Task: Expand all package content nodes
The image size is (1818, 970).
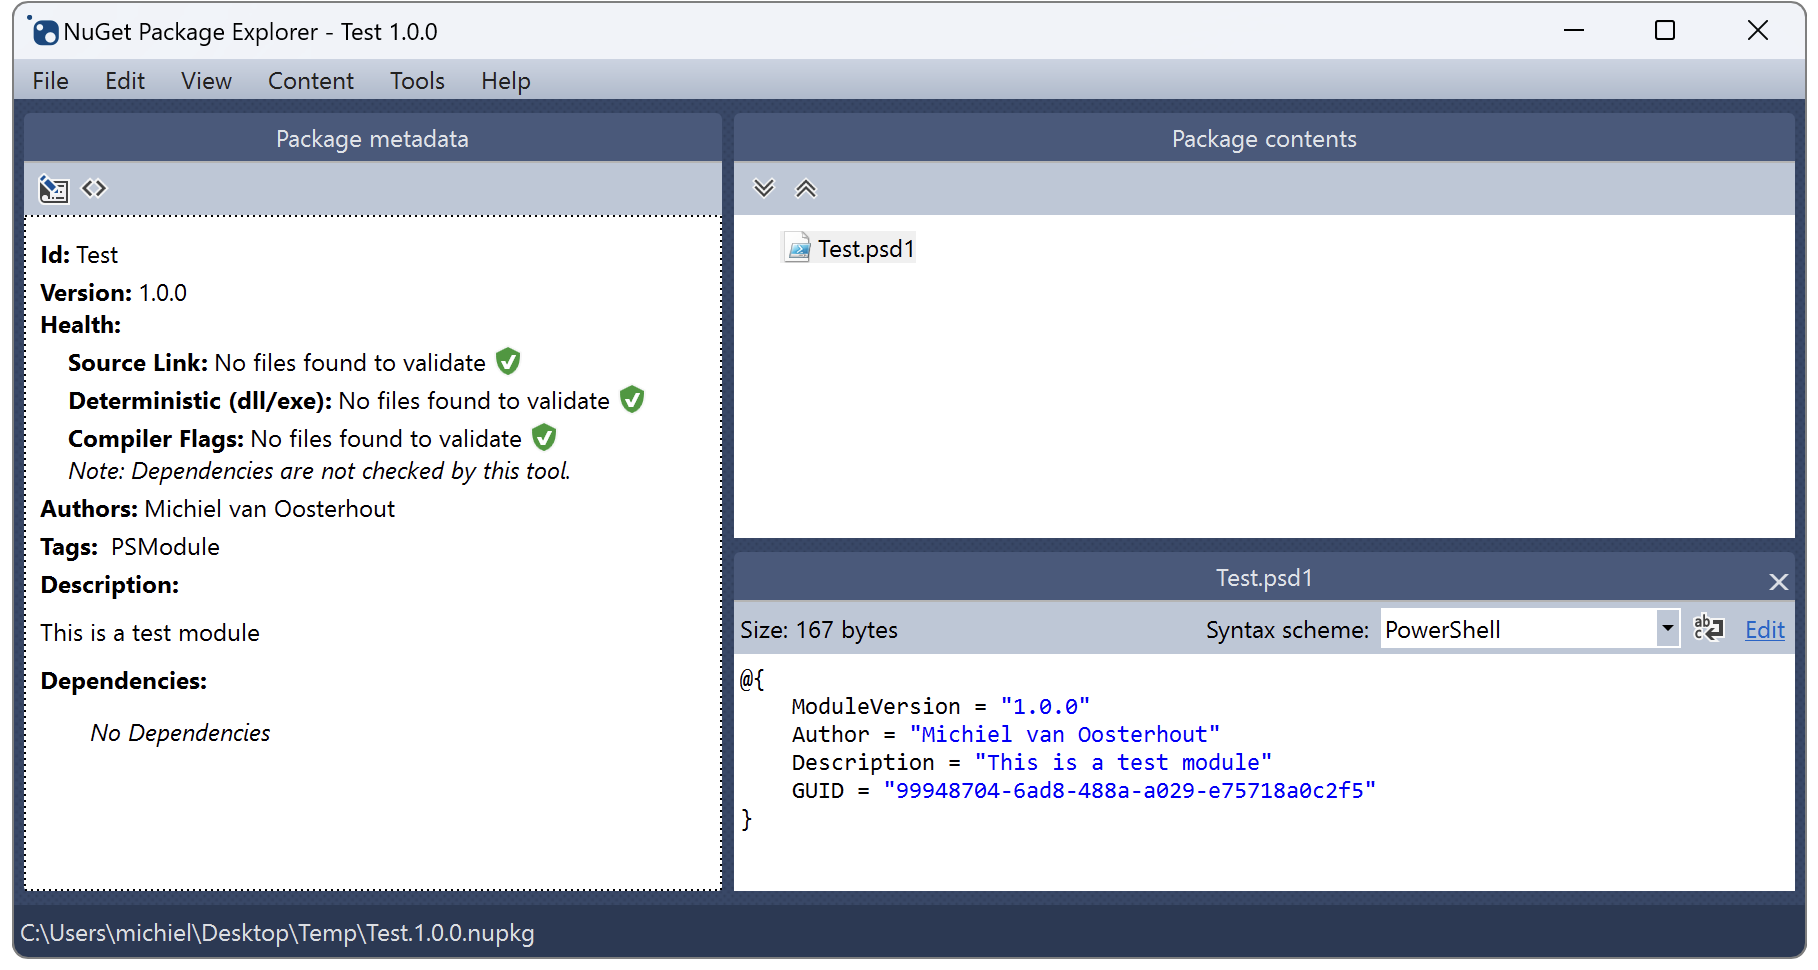Action: pos(764,188)
